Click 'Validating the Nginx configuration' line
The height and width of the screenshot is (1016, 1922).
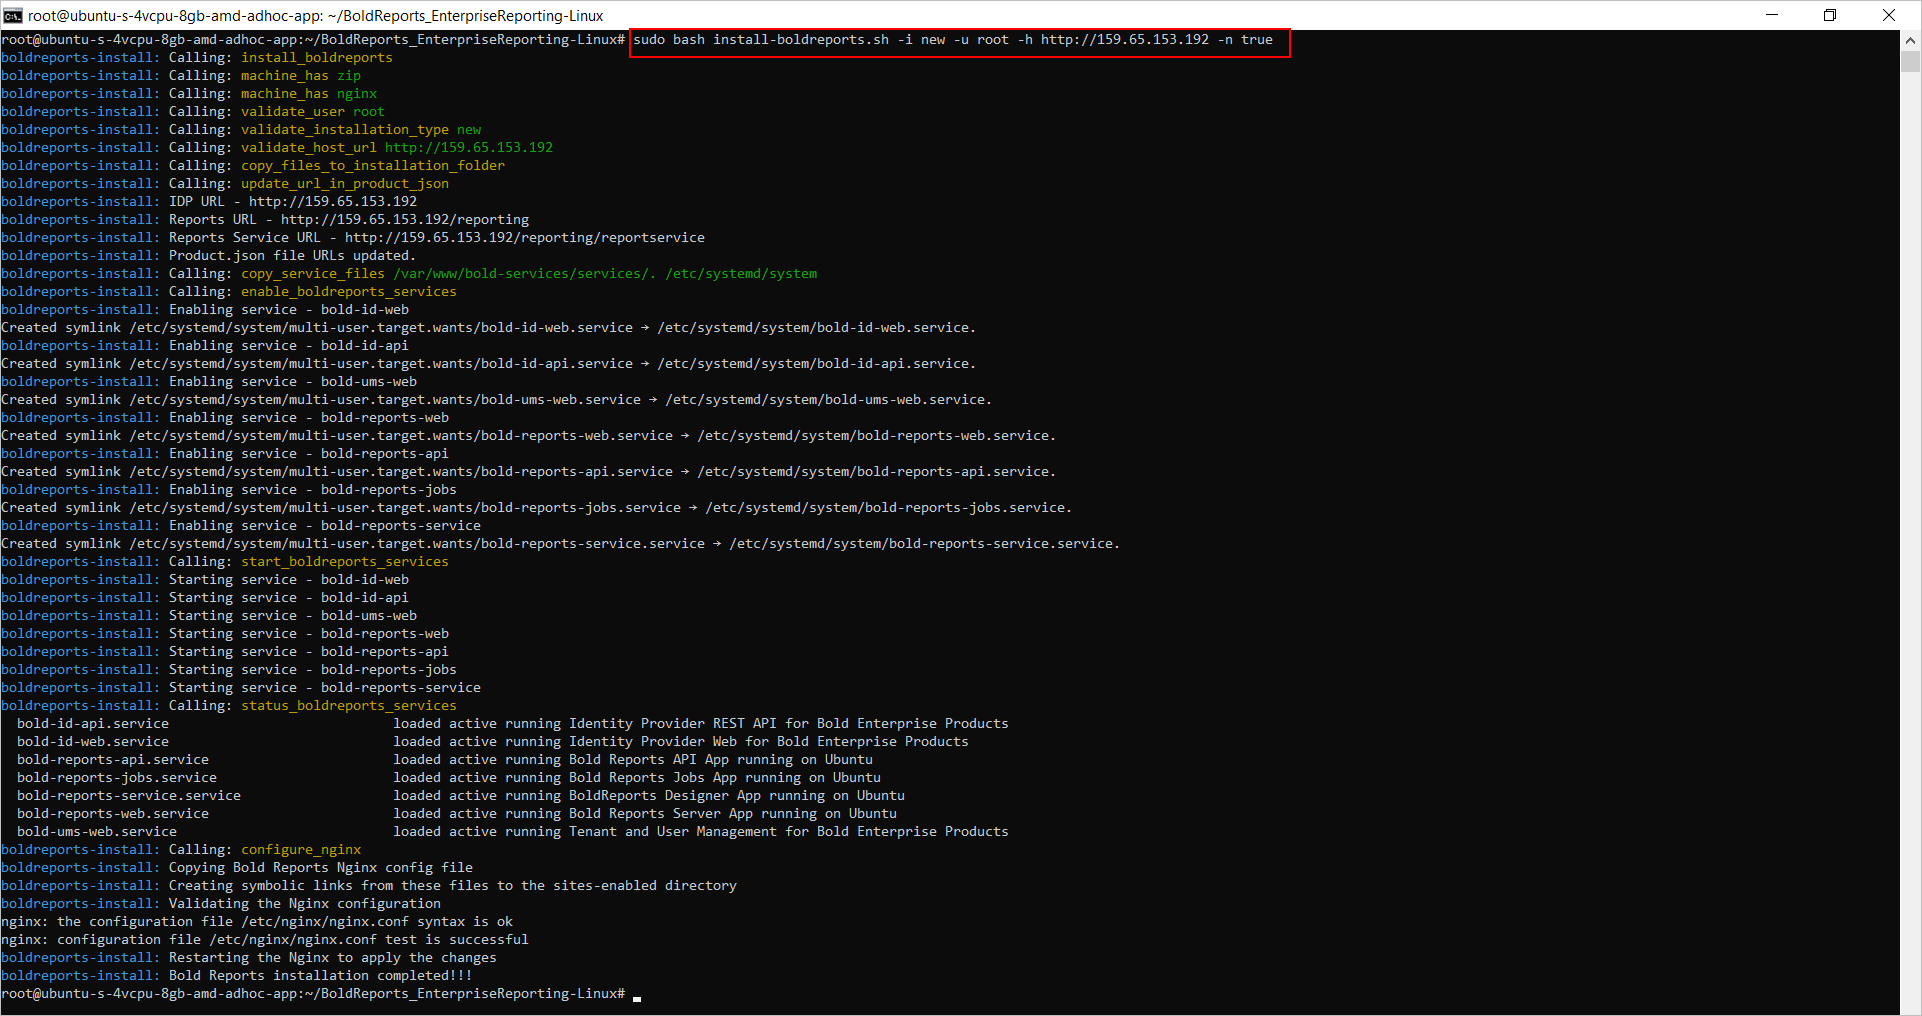click(x=221, y=904)
